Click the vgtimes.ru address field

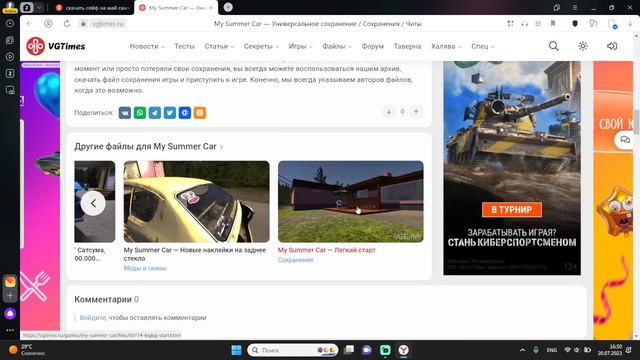click(108, 24)
